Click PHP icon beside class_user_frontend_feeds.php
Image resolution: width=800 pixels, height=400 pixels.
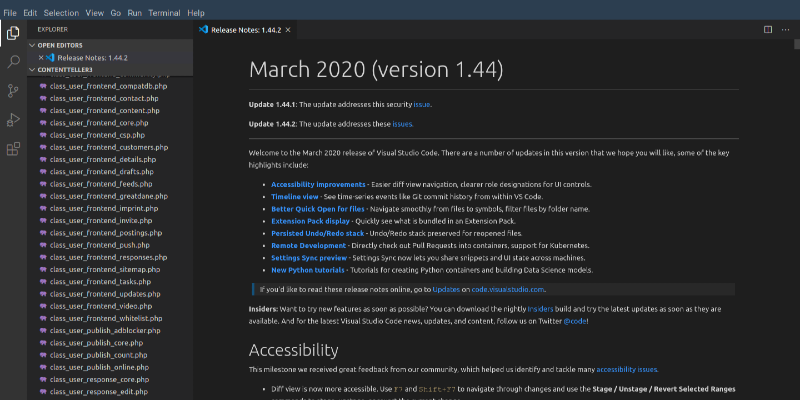click(x=43, y=184)
